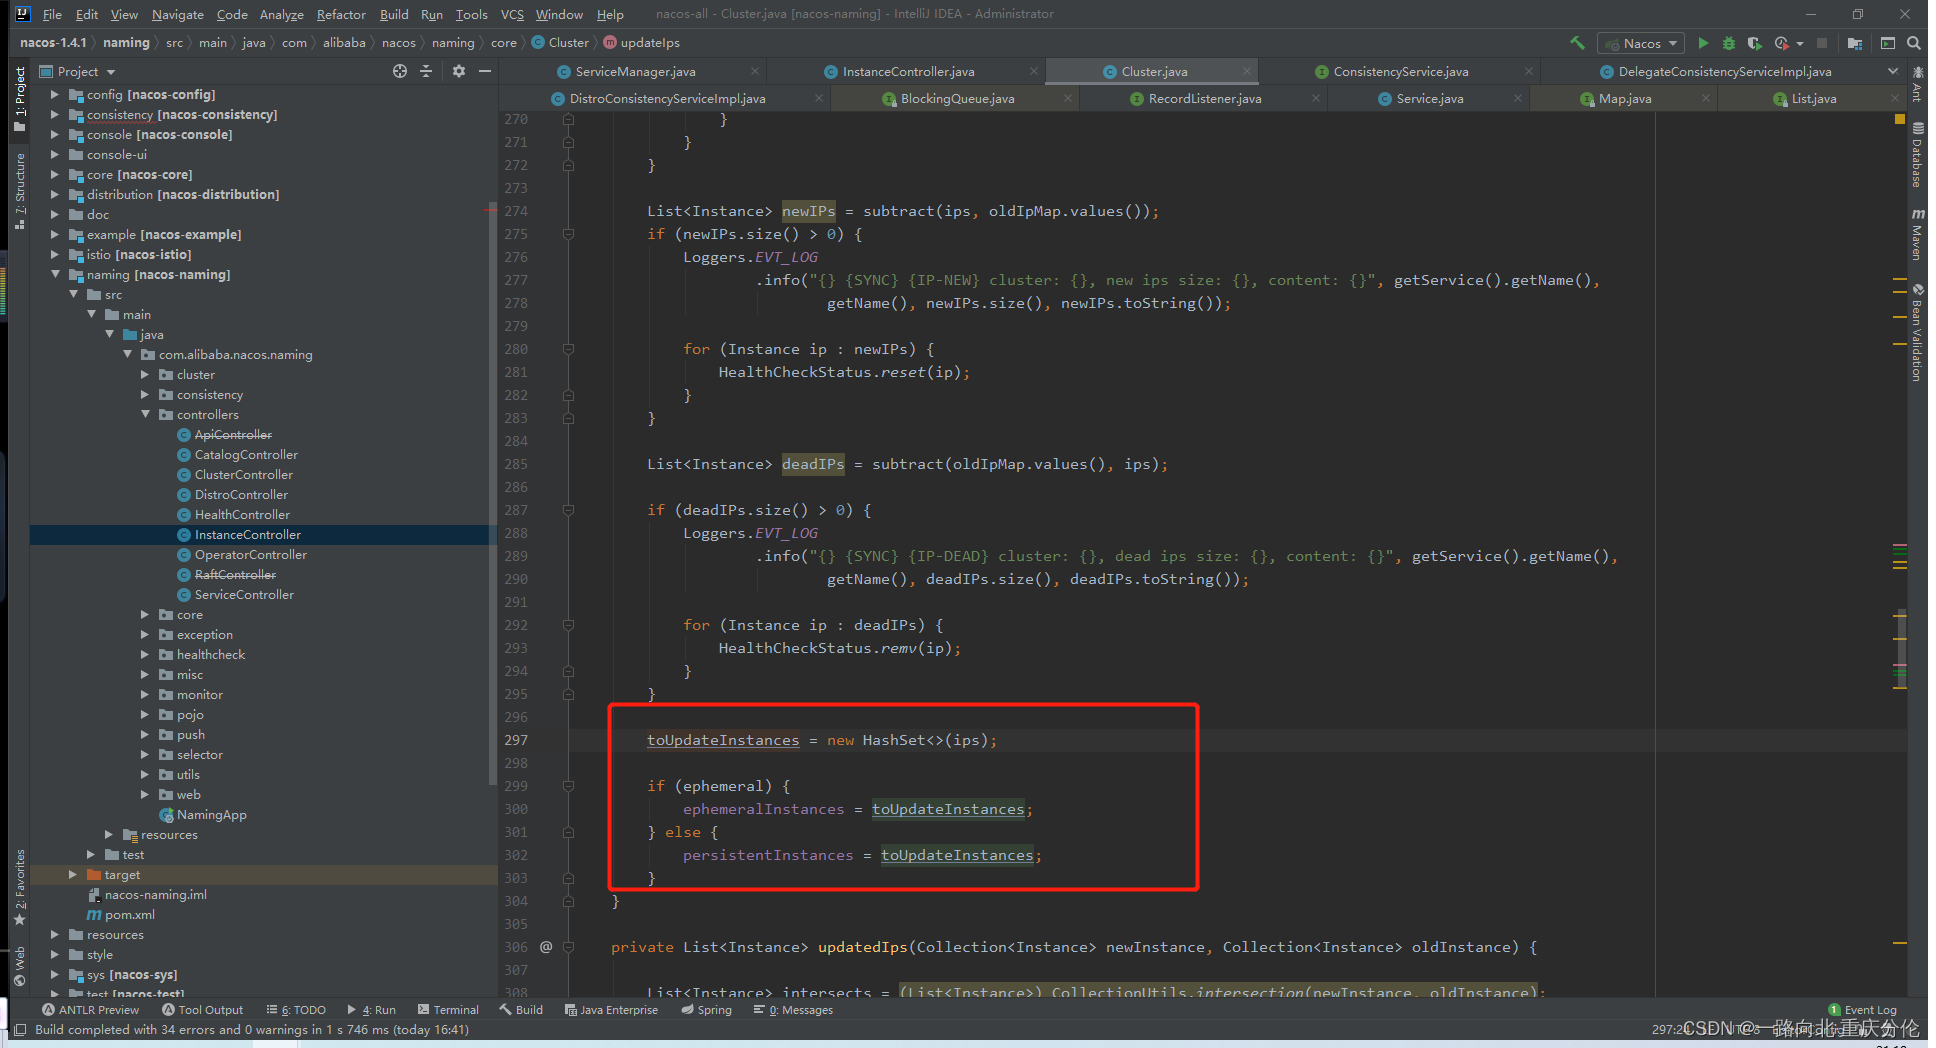Collapse all nodes in Project panel
The width and height of the screenshot is (1936, 1048).
(426, 71)
